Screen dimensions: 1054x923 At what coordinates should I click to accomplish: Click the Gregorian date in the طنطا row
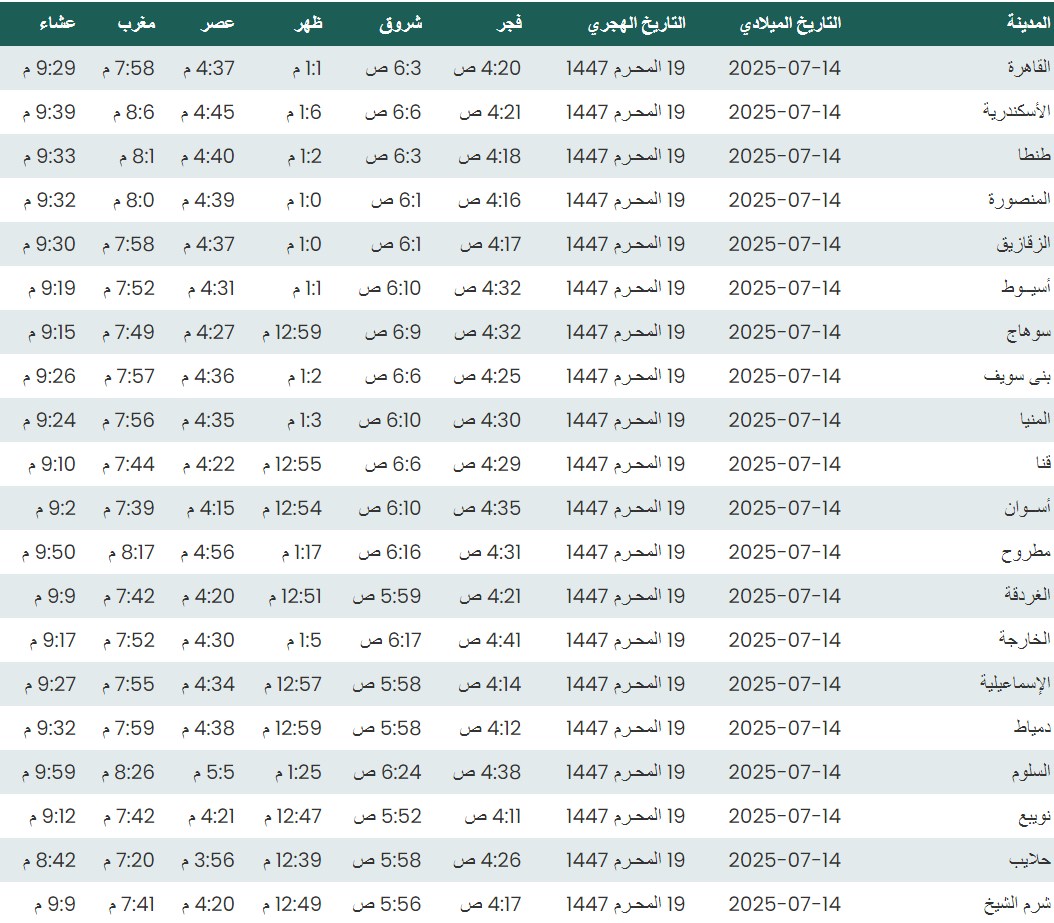(784, 156)
